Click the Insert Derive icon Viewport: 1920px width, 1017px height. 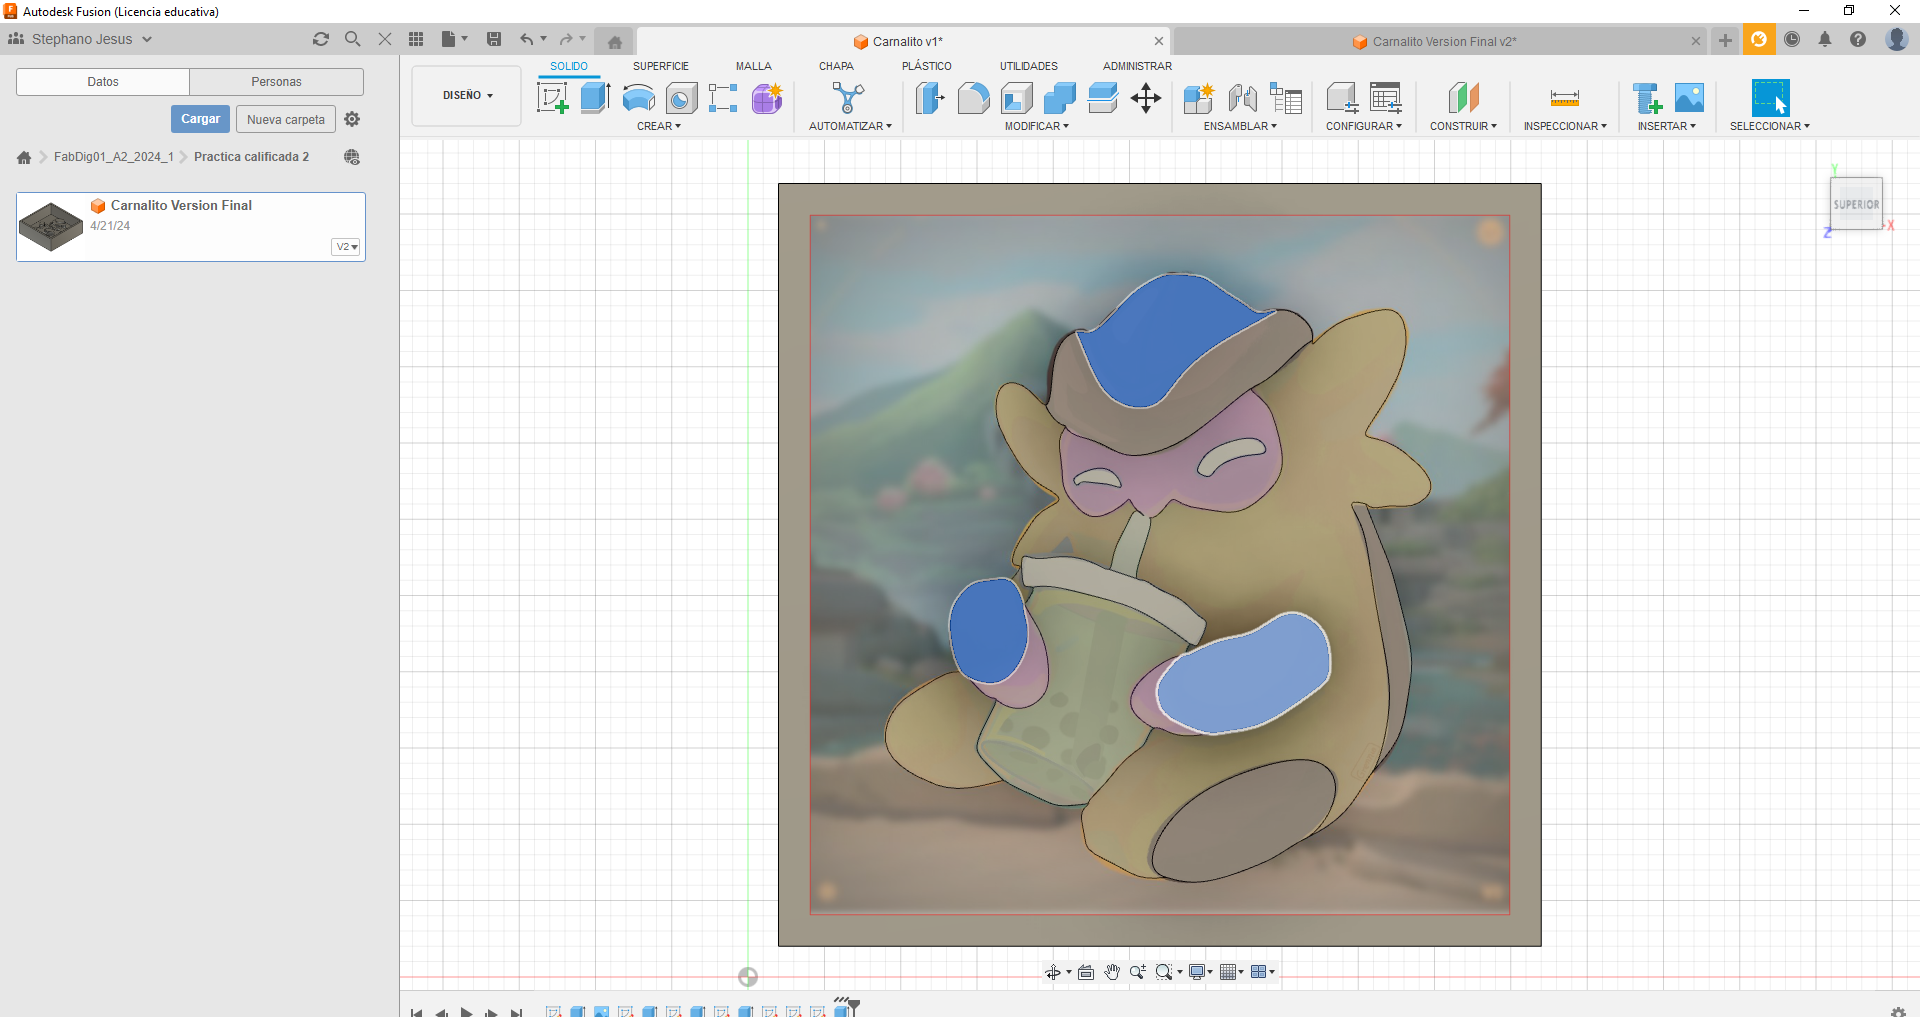(1647, 98)
